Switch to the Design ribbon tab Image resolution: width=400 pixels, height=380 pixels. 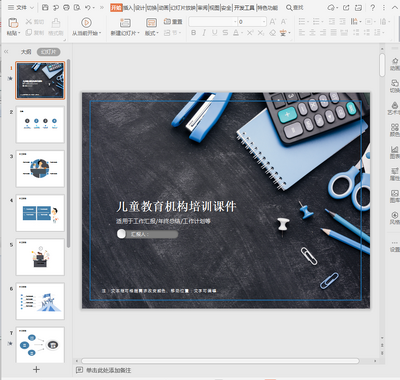point(140,7)
